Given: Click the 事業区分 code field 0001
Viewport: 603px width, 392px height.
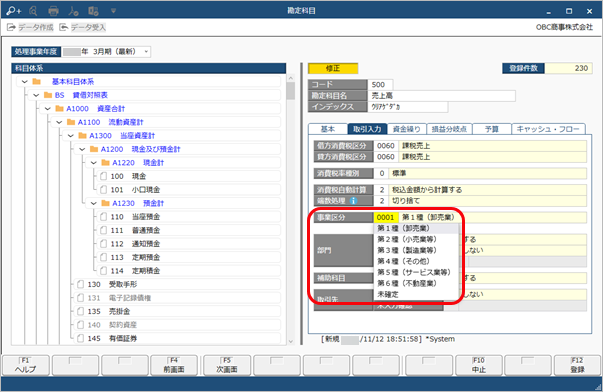Looking at the screenshot, I should 386,217.
